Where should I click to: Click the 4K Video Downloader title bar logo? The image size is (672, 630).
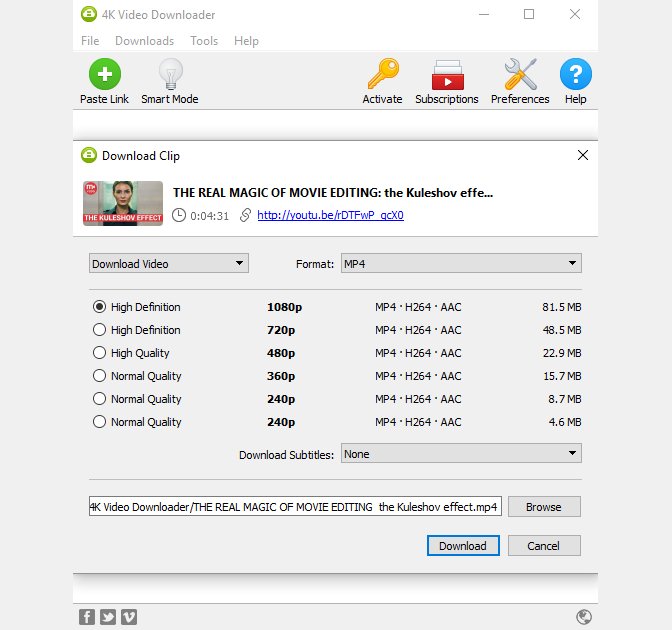pyautogui.click(x=89, y=14)
